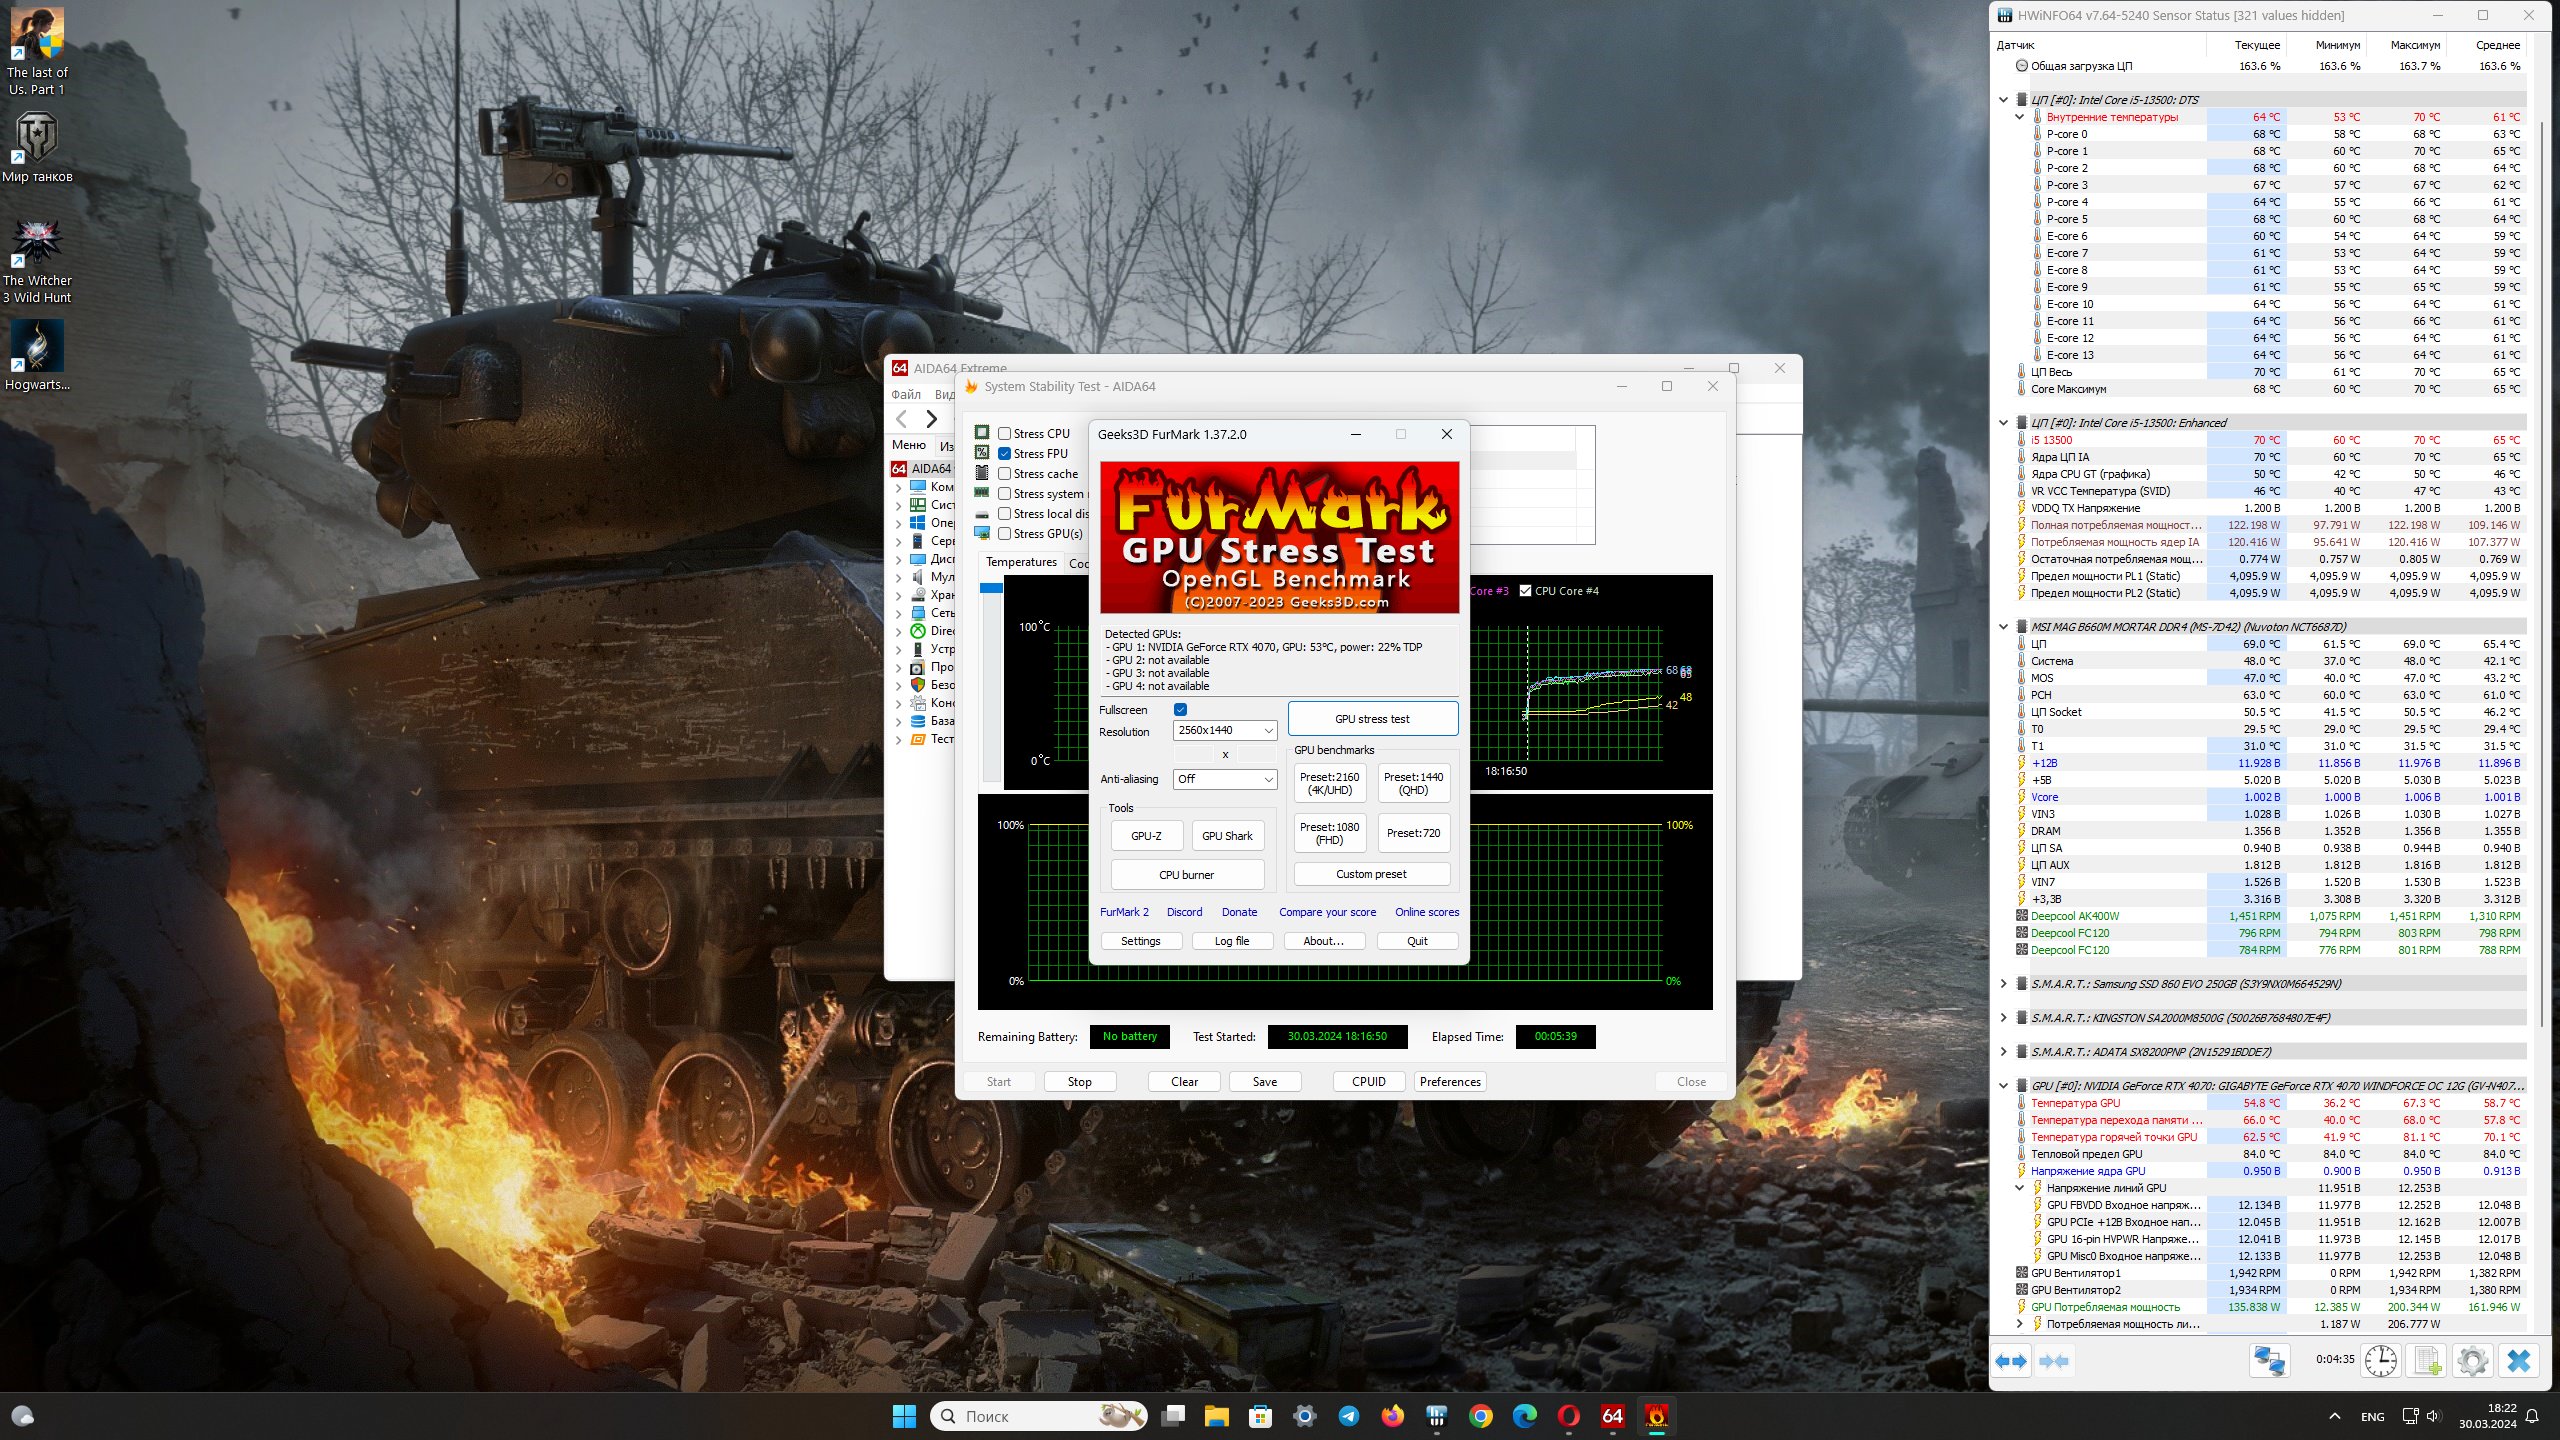This screenshot has width=2560, height=1440.
Task: Toggle FurMark Fullscreen checkbox
Action: click(1180, 710)
